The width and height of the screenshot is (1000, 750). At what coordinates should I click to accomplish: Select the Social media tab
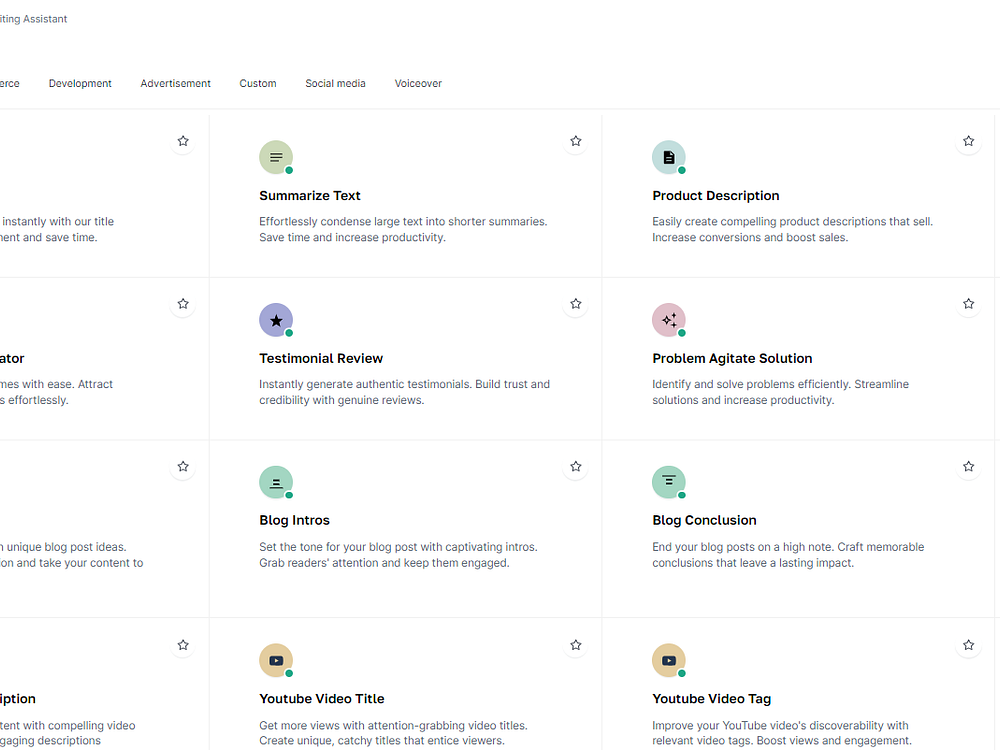click(x=335, y=84)
